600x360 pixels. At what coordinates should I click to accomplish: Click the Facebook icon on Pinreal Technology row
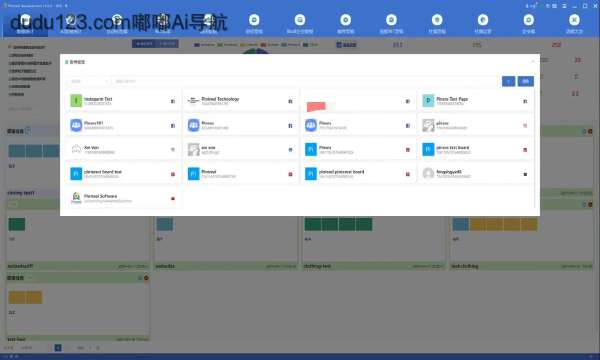click(290, 101)
